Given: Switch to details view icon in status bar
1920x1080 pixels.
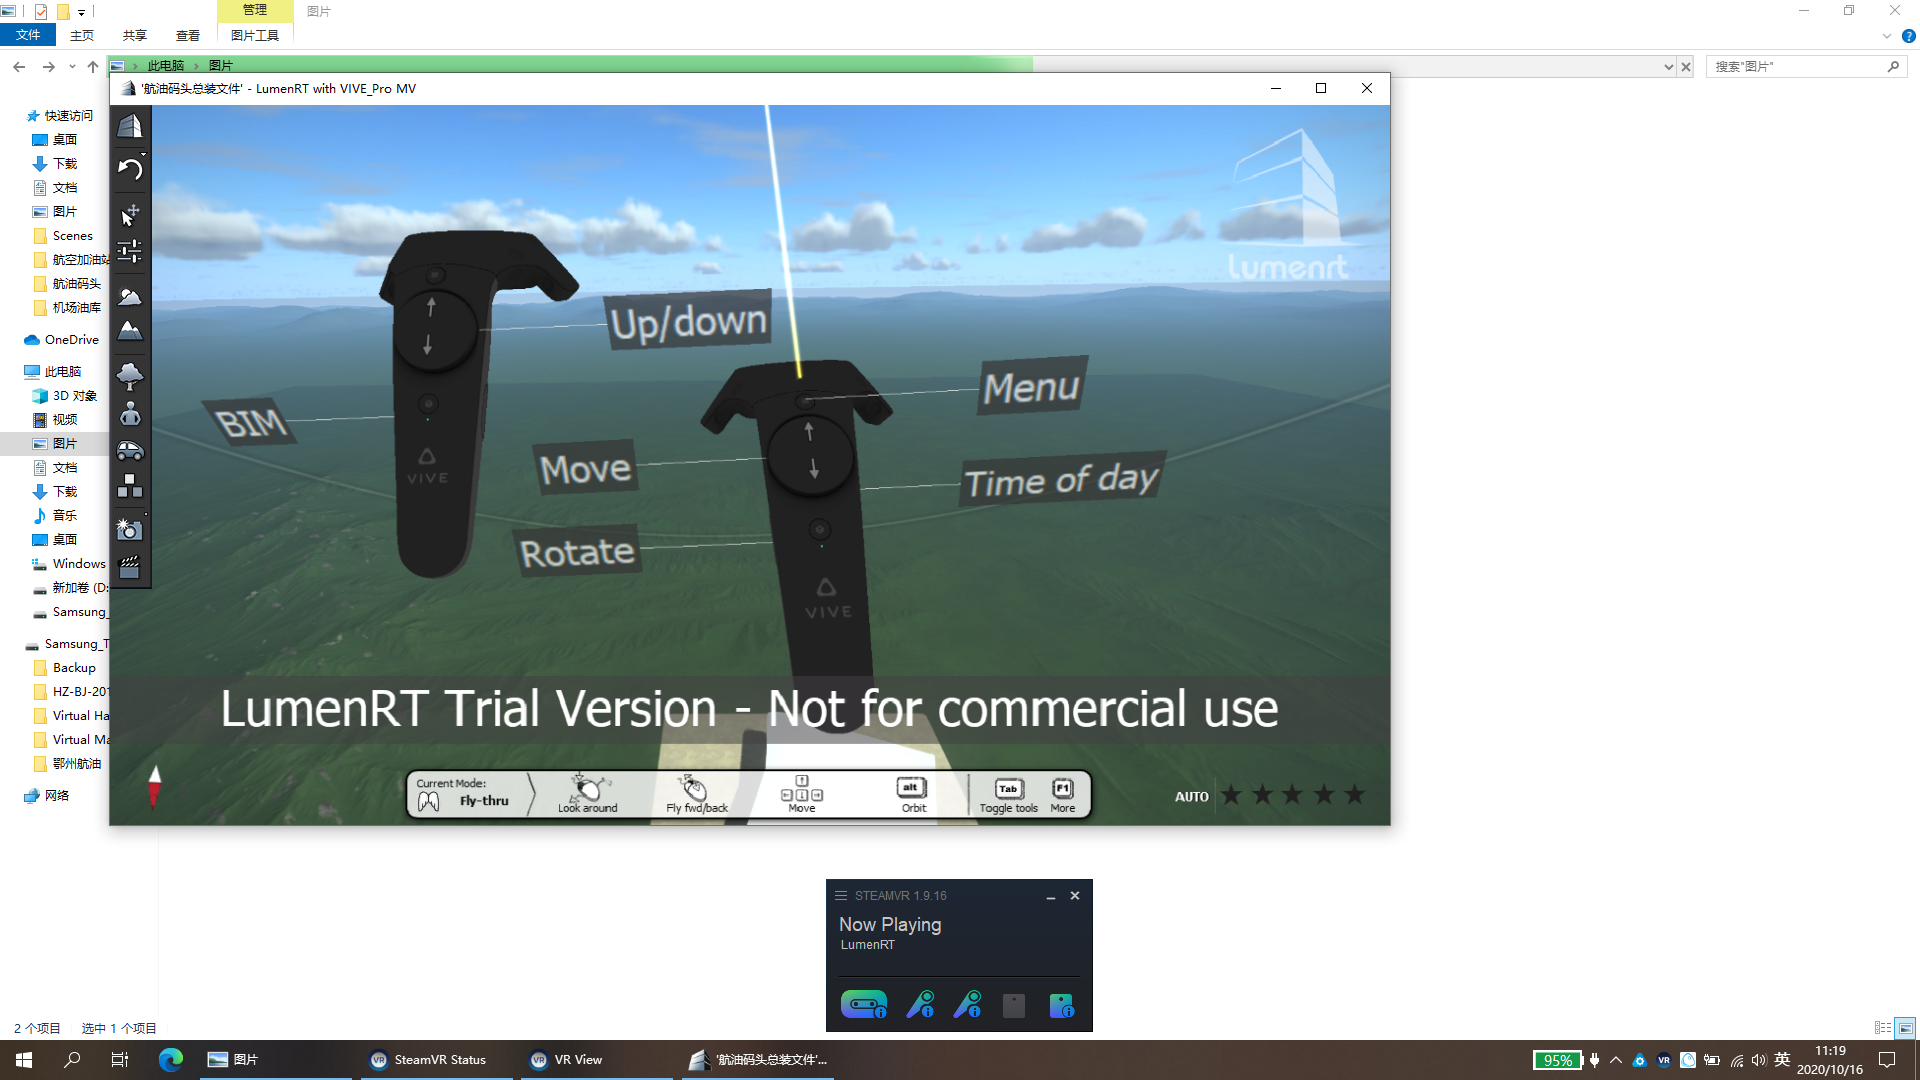Looking at the screenshot, I should pyautogui.click(x=1883, y=1028).
